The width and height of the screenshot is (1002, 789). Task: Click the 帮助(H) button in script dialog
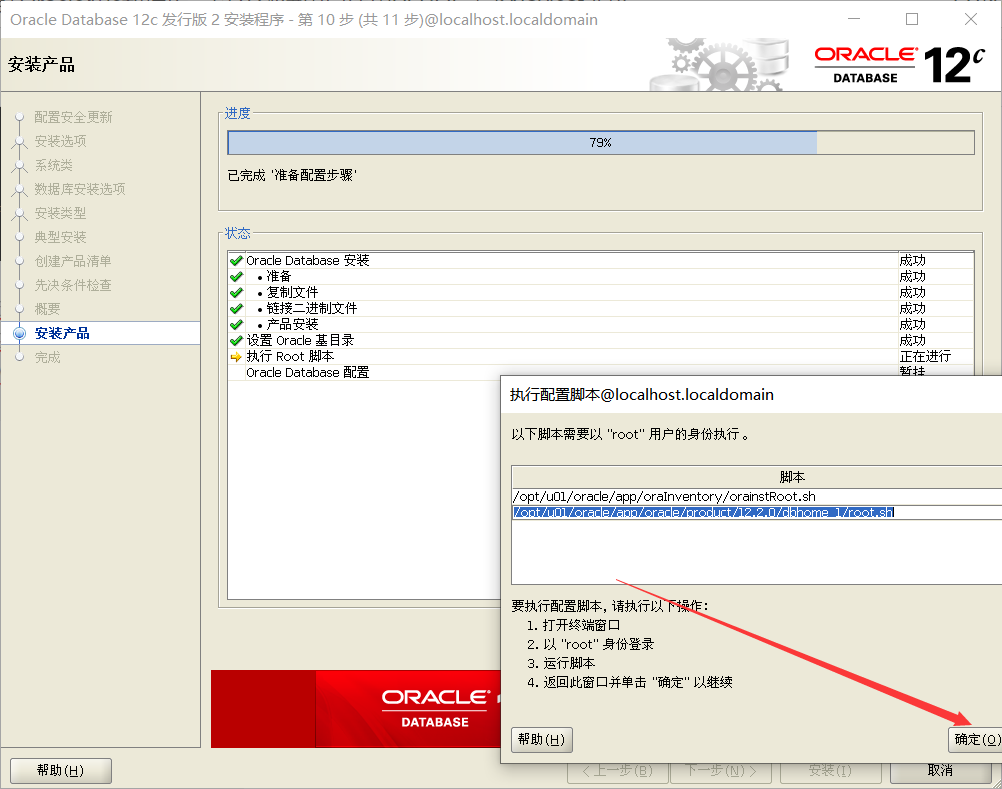541,739
